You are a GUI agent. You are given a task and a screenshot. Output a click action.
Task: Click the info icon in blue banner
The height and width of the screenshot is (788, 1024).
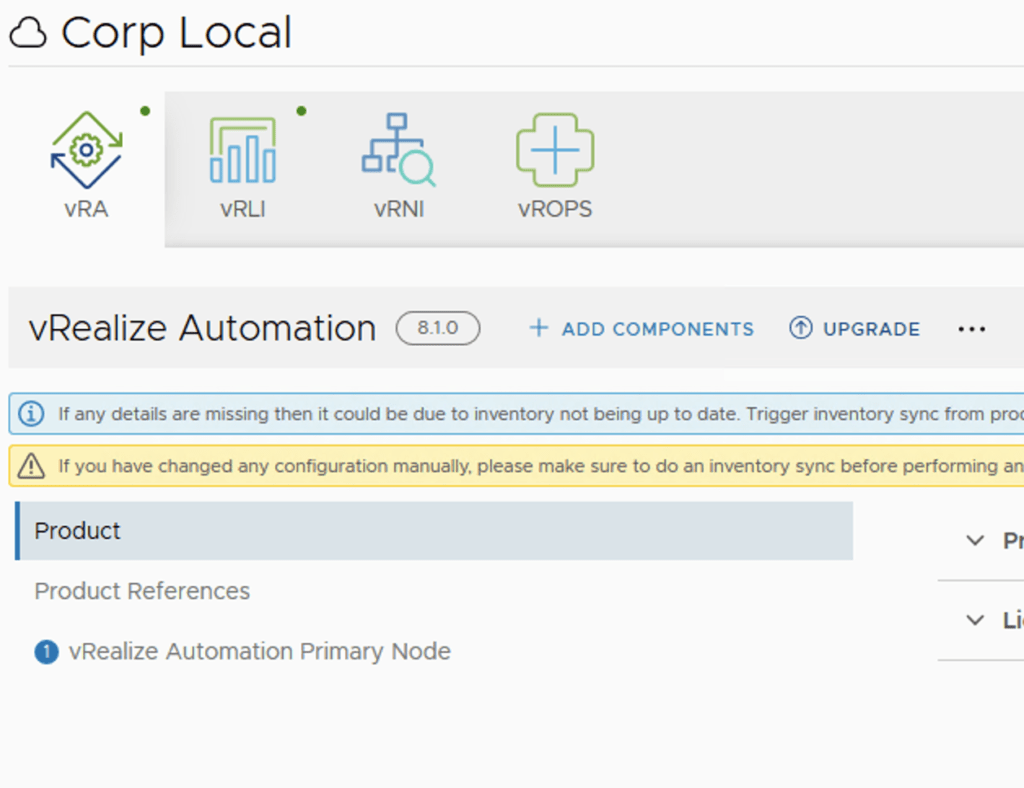(x=32, y=413)
